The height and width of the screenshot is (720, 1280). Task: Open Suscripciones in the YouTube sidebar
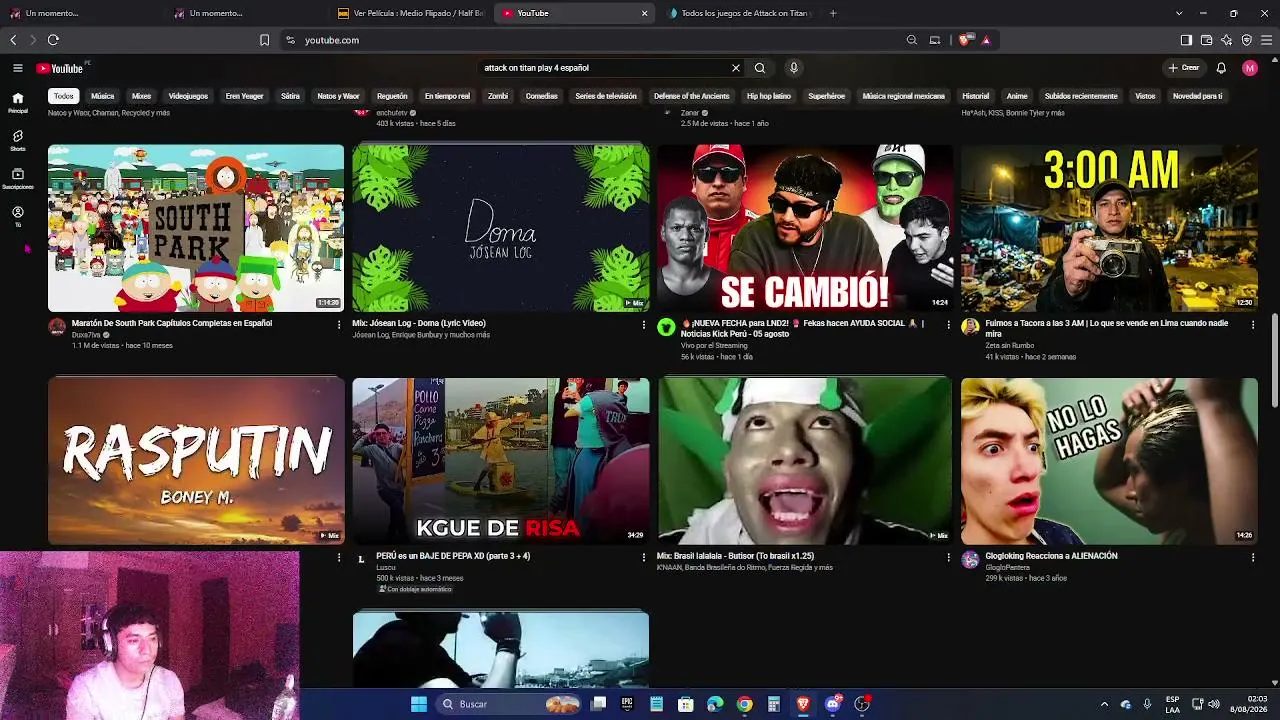18,178
